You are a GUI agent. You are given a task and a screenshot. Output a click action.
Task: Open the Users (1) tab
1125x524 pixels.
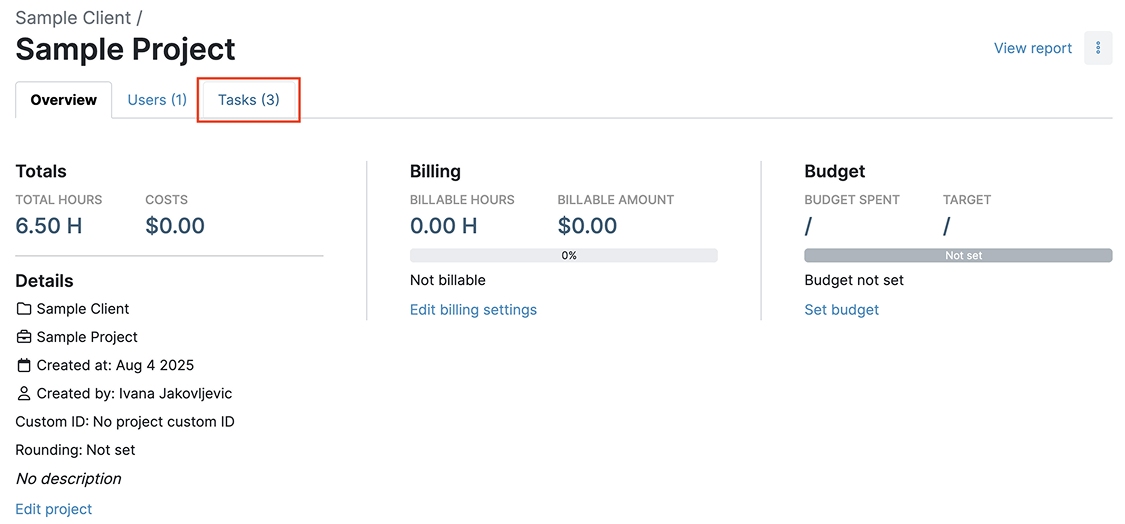tap(157, 100)
